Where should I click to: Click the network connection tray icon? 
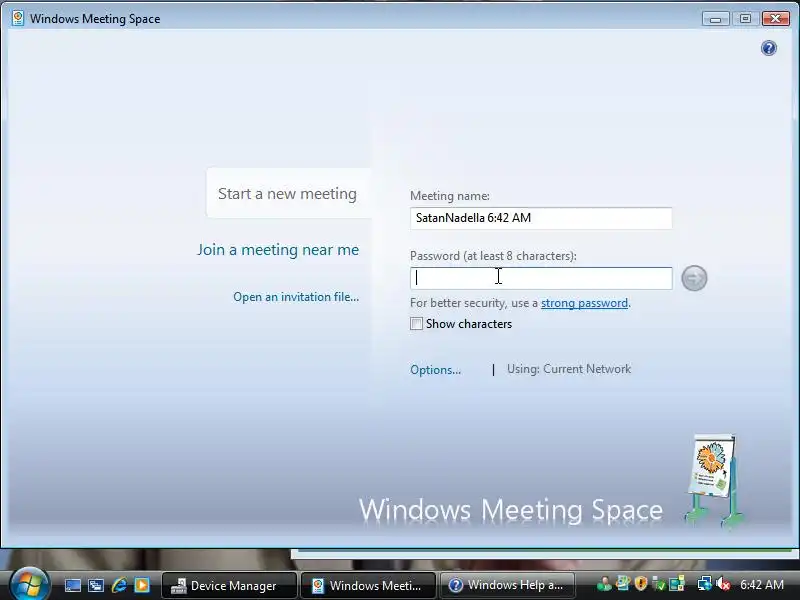tap(705, 583)
